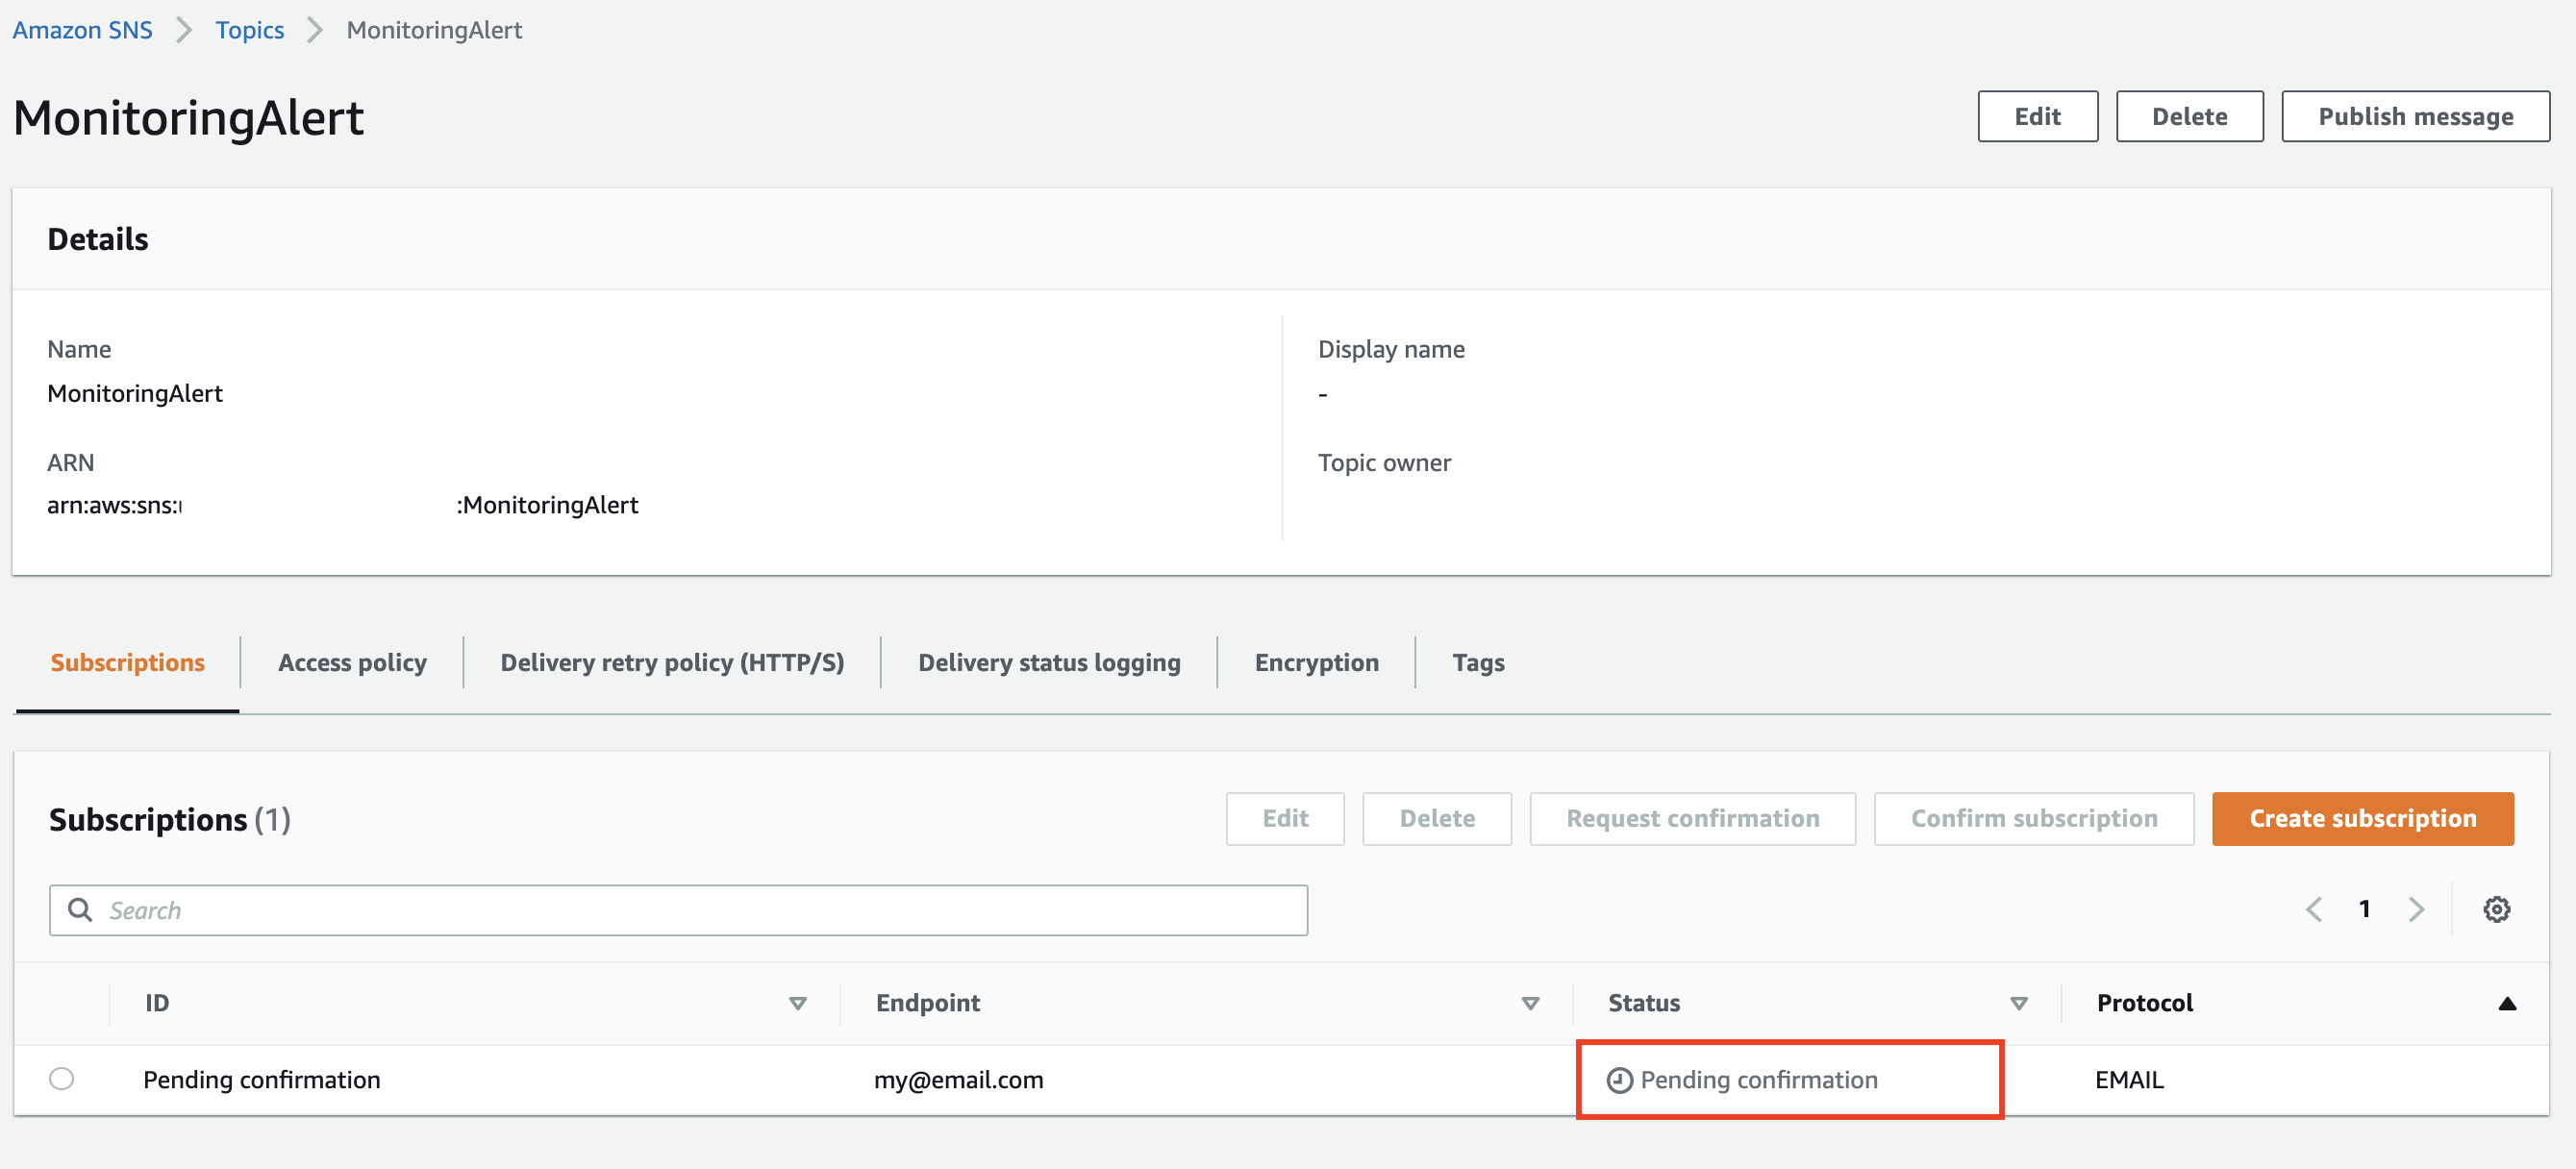Sort the ID column dropdown arrow

tap(797, 1003)
